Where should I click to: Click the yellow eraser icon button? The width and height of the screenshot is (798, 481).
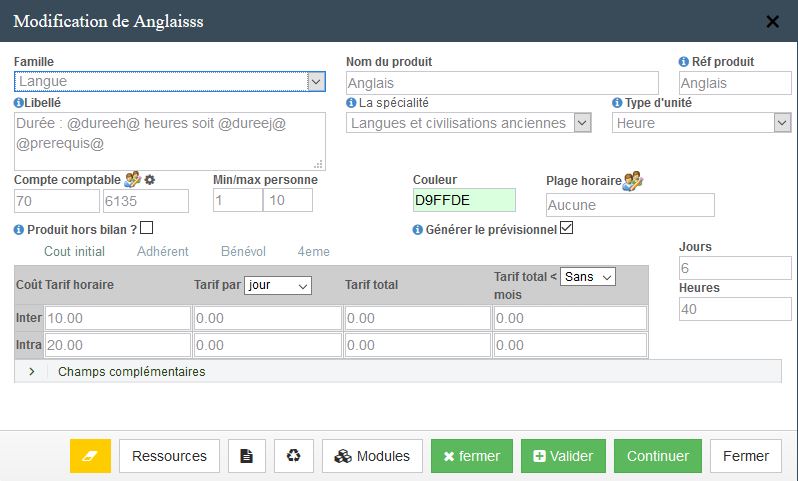tap(90, 456)
